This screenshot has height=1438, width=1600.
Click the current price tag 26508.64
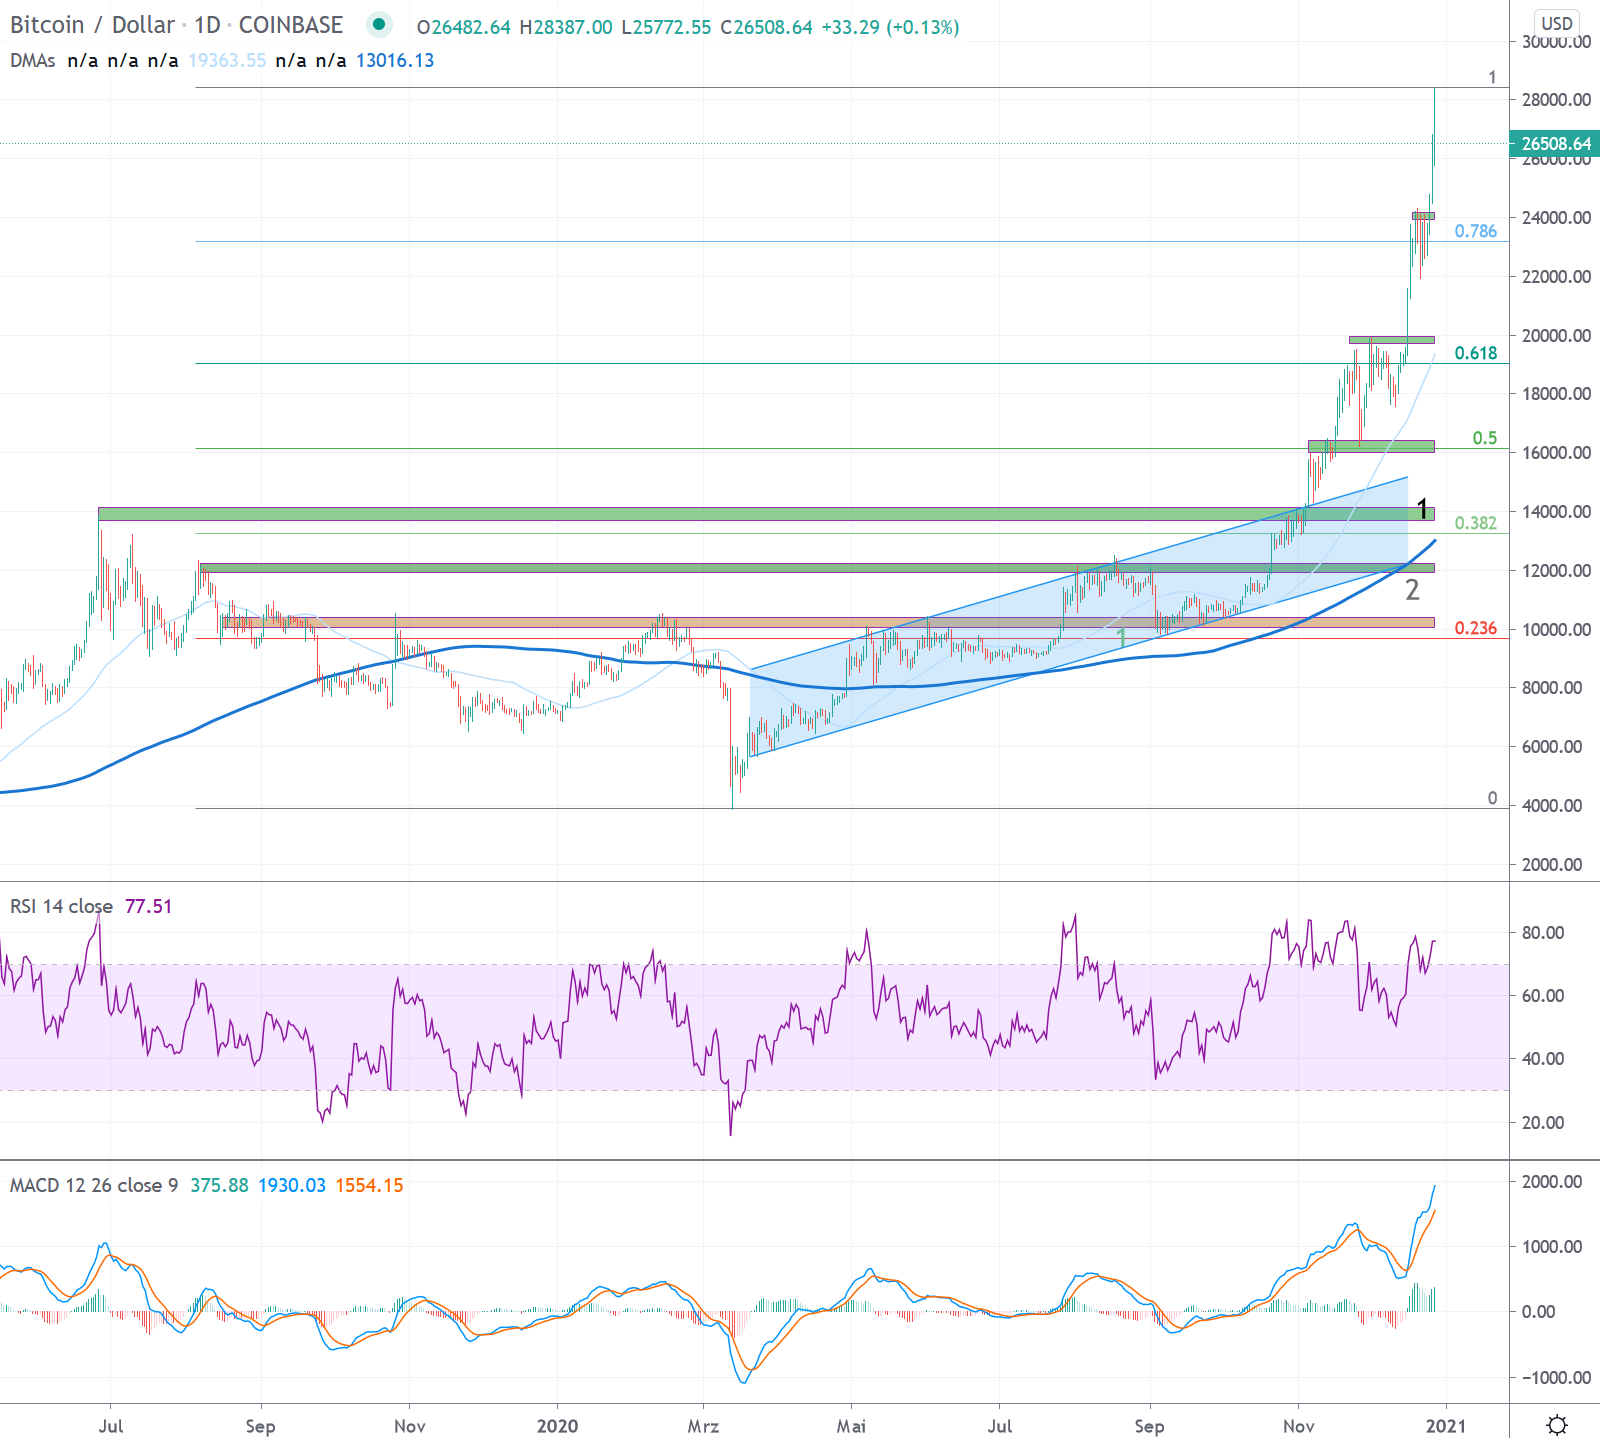click(1555, 144)
